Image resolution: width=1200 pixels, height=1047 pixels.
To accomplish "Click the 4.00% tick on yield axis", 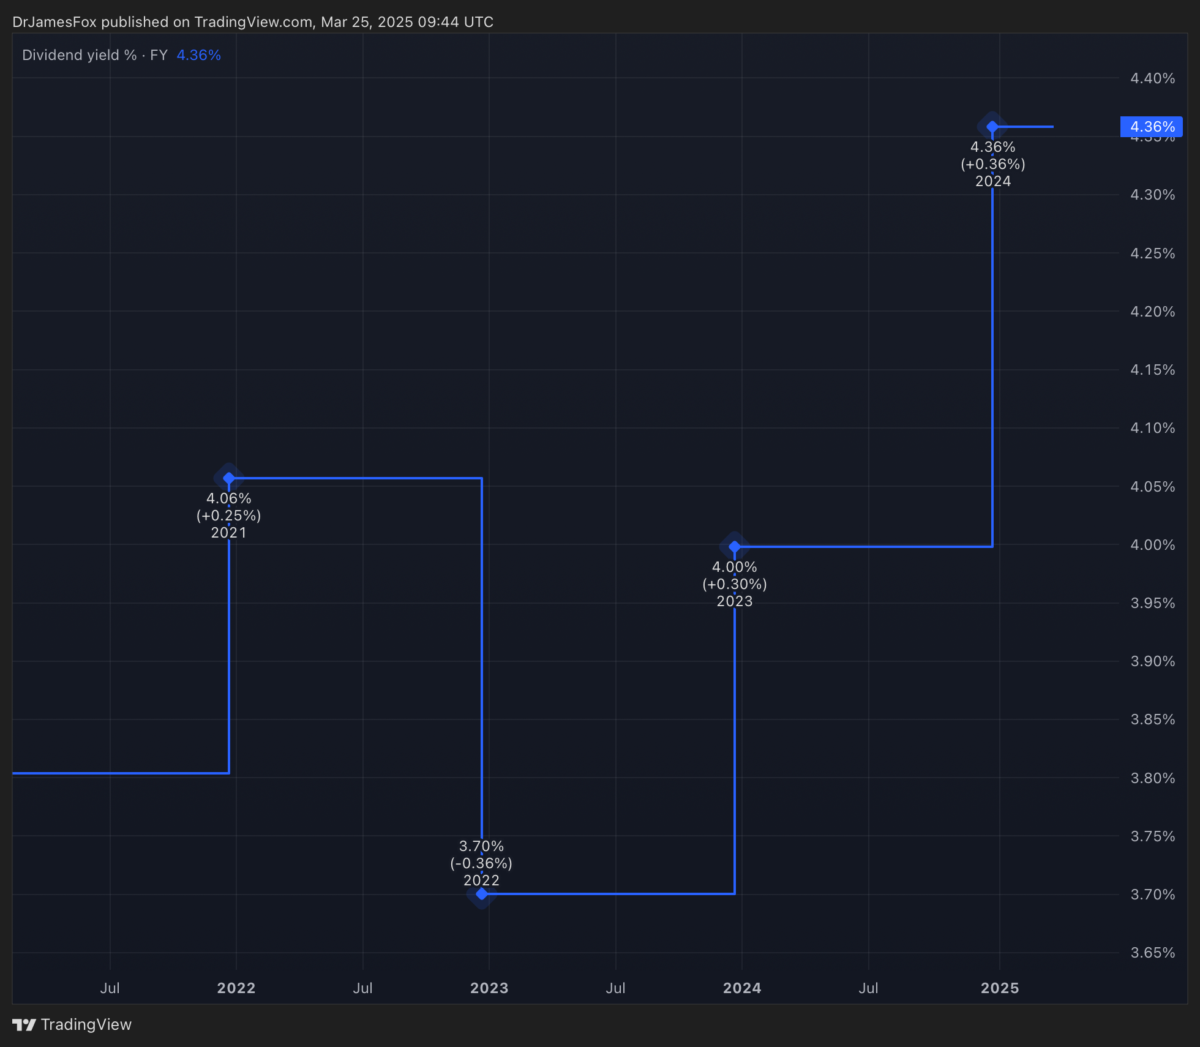I will [x=1152, y=545].
